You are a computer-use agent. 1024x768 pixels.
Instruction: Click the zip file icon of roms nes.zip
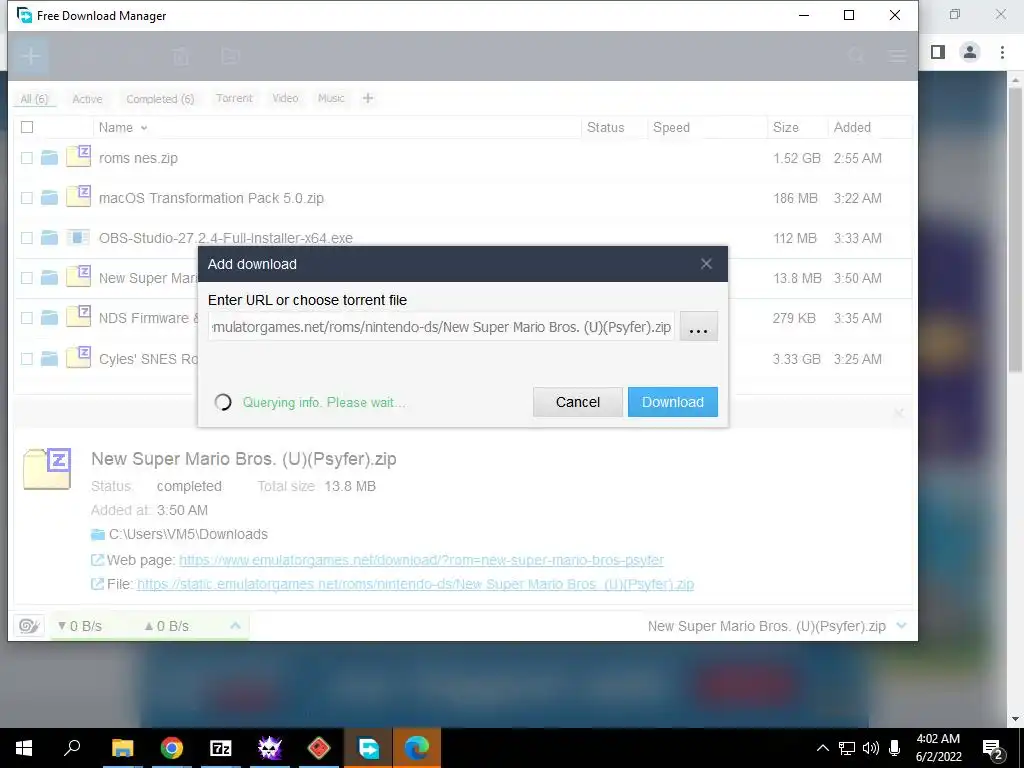click(78, 157)
